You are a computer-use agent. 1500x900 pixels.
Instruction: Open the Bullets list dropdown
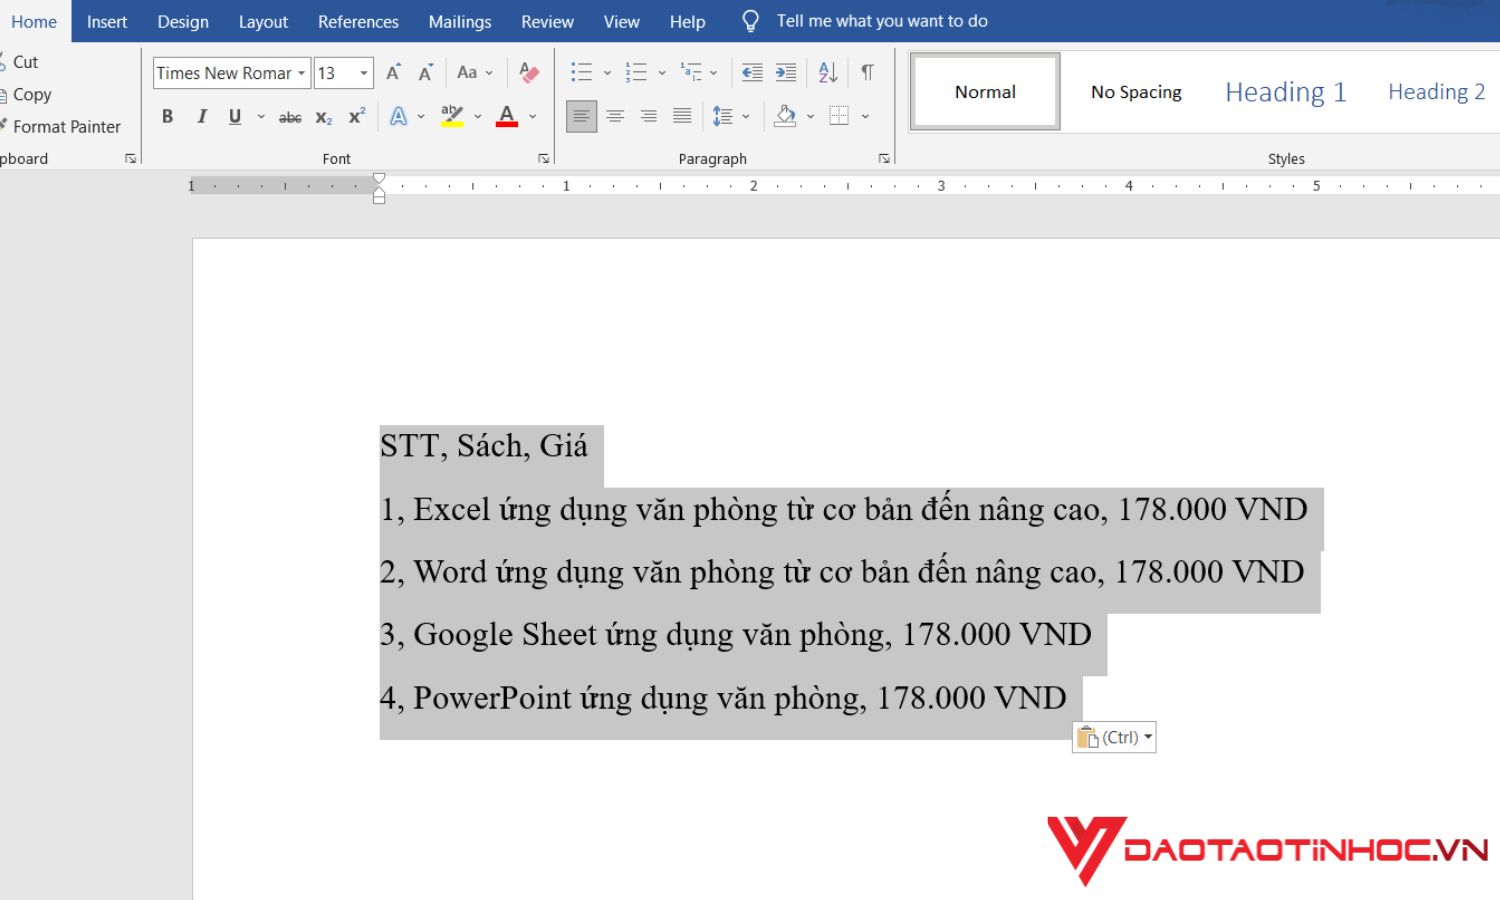[x=607, y=72]
